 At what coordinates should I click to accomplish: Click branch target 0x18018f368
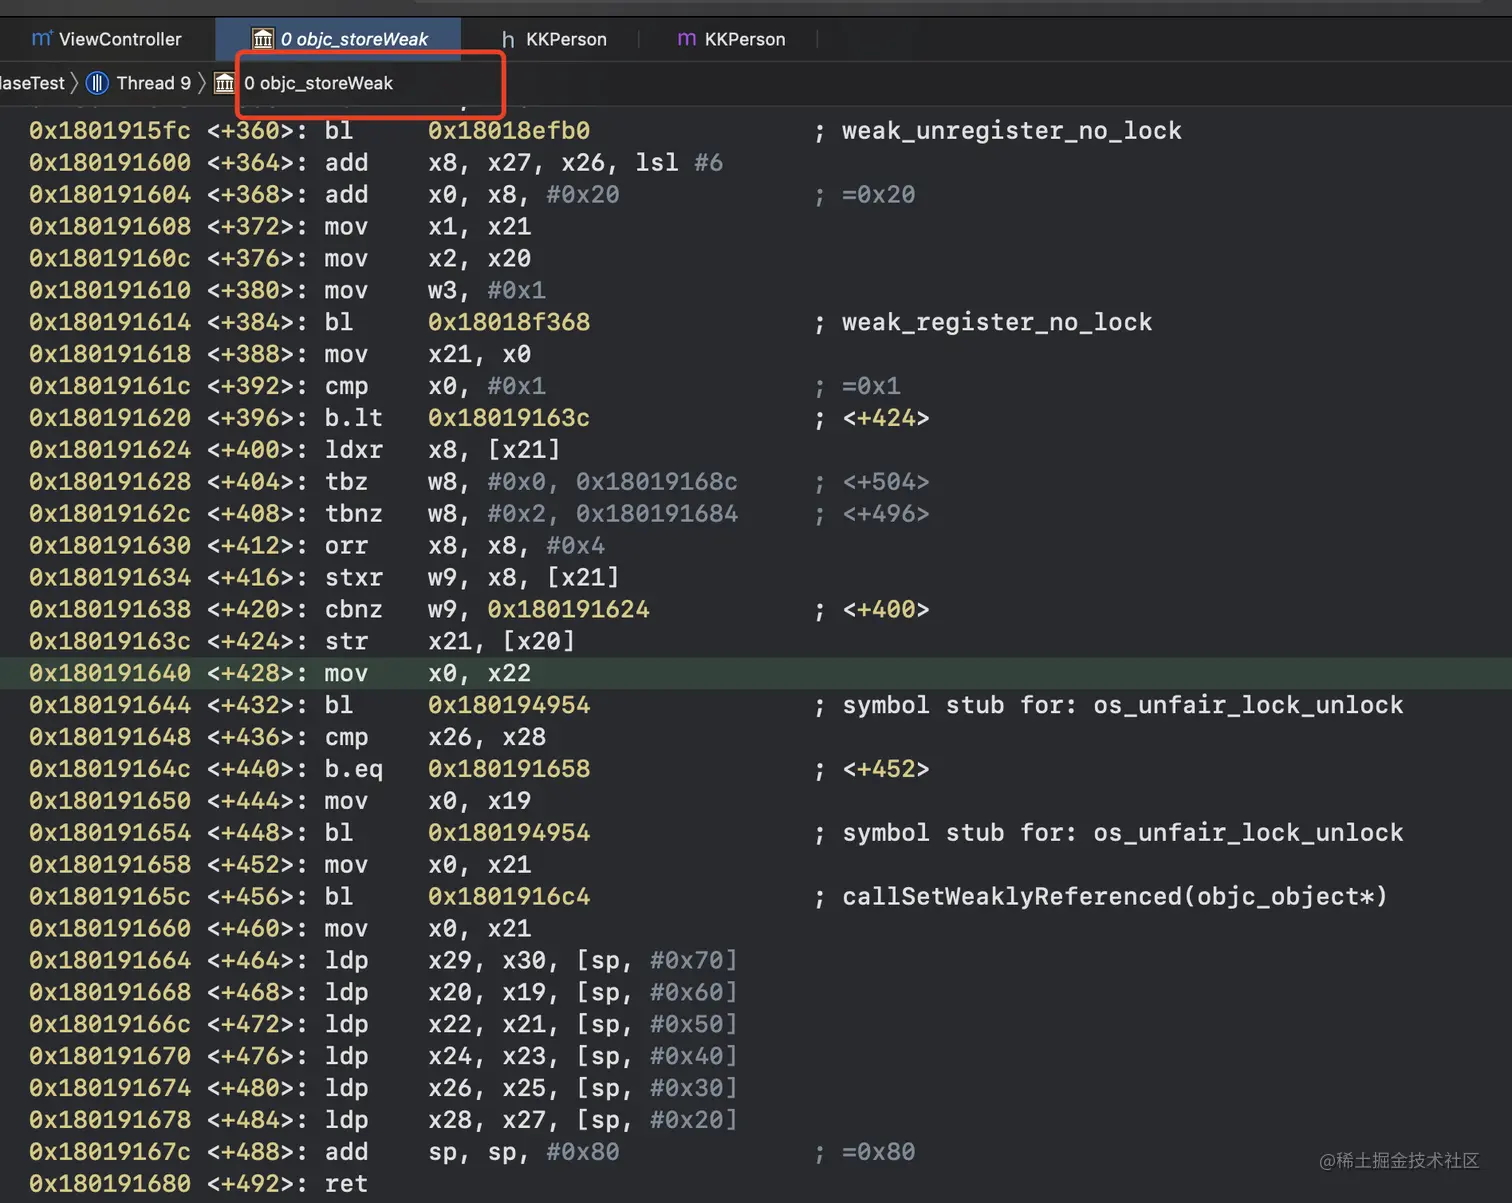[x=509, y=322]
